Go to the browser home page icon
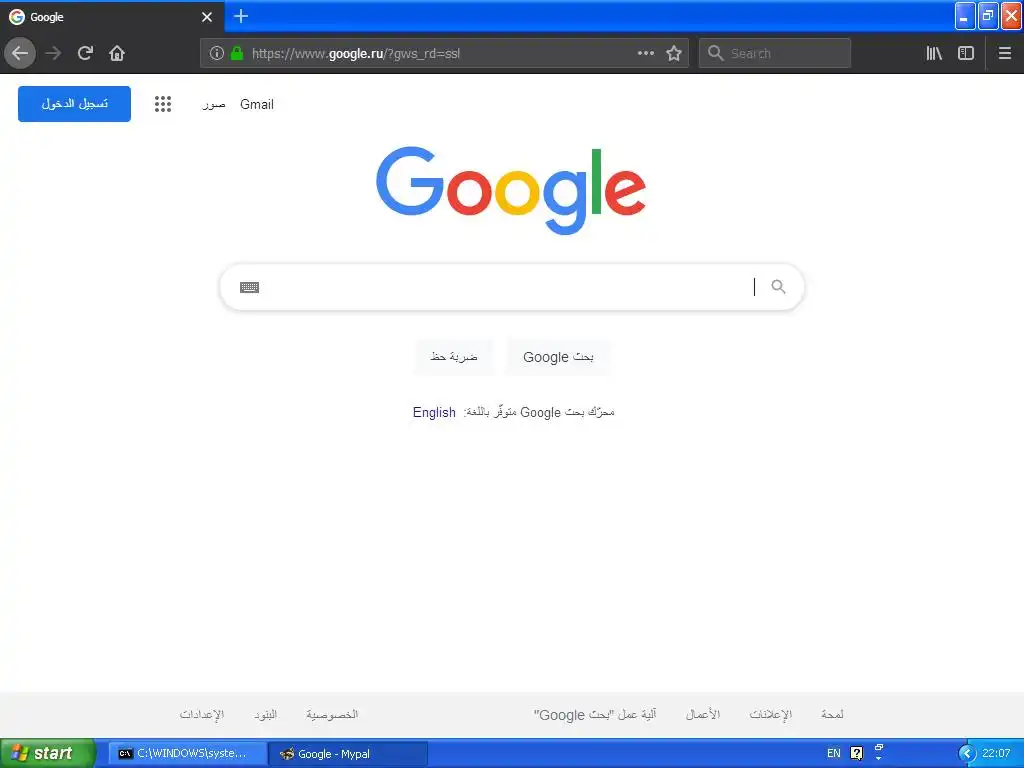1024x768 pixels. (x=117, y=53)
